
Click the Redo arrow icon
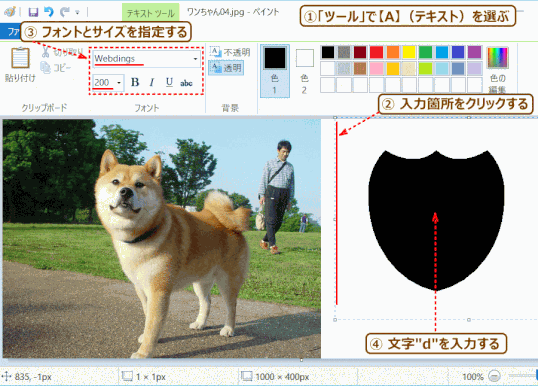point(65,12)
